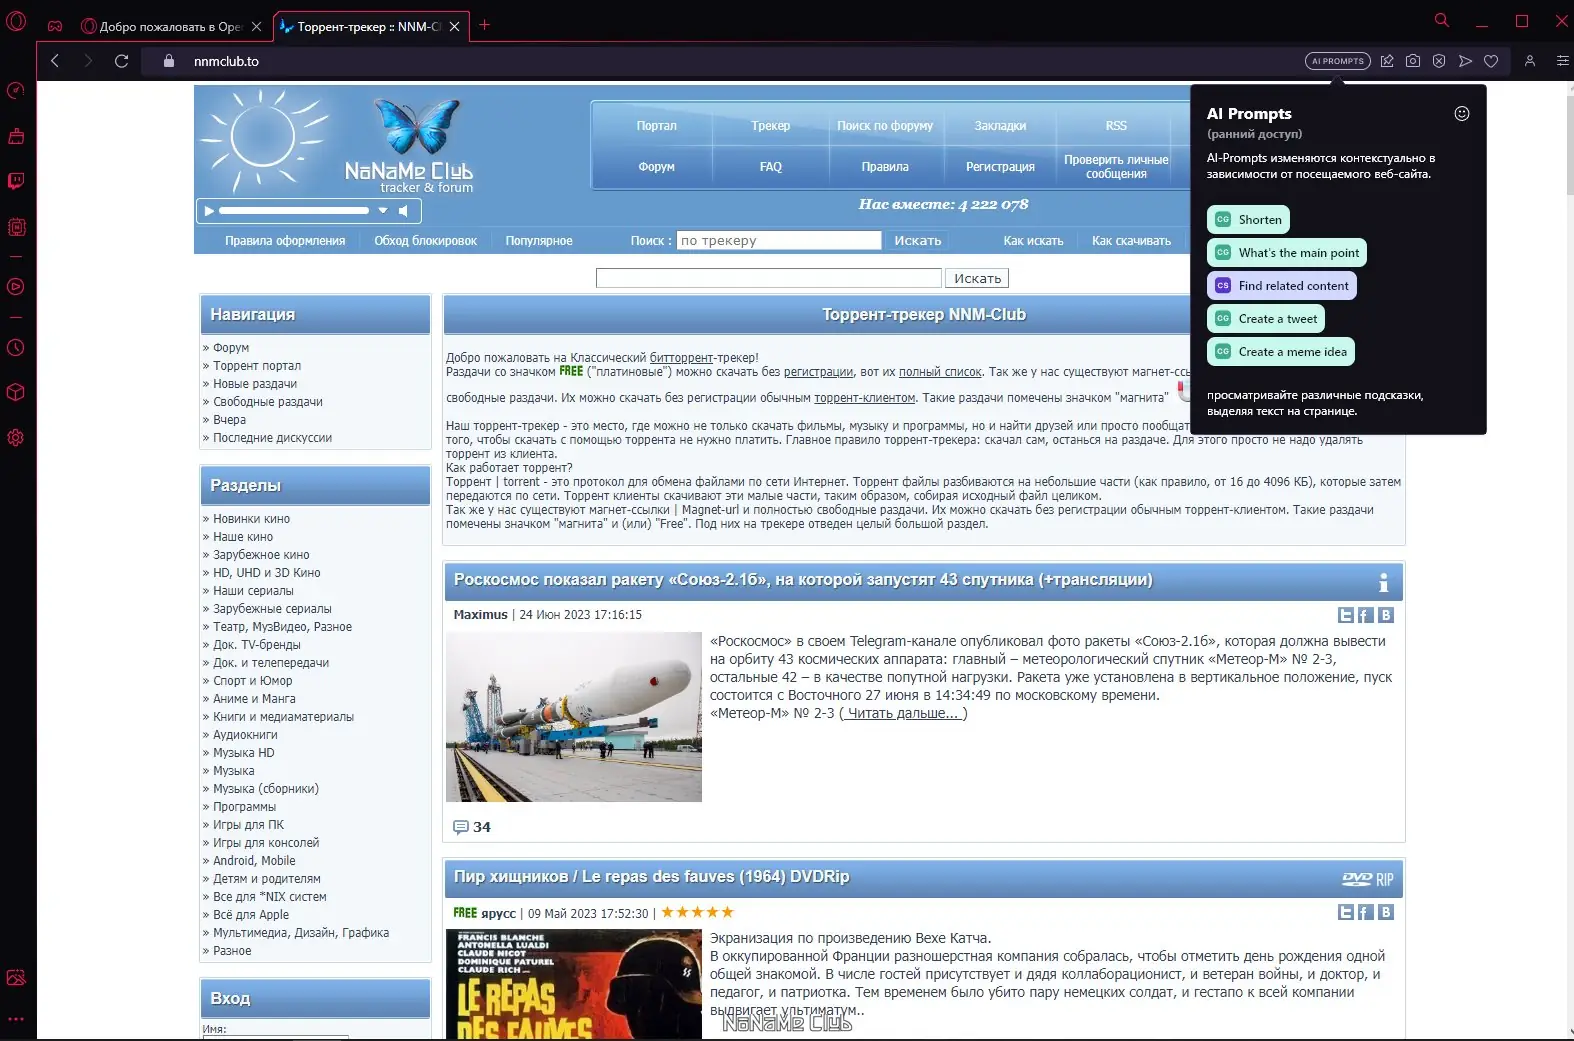Screen dimensions: 1574x1041
Task: Open Extensions cube icon in sidebar
Action: point(16,392)
